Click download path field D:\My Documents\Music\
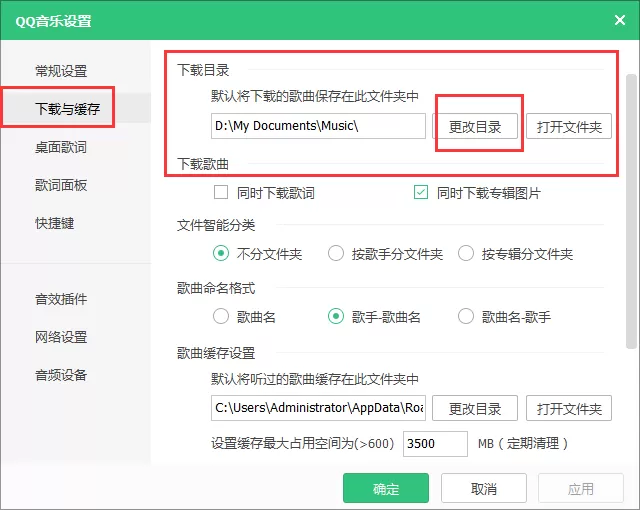Image resolution: width=640 pixels, height=510 pixels. click(x=318, y=126)
